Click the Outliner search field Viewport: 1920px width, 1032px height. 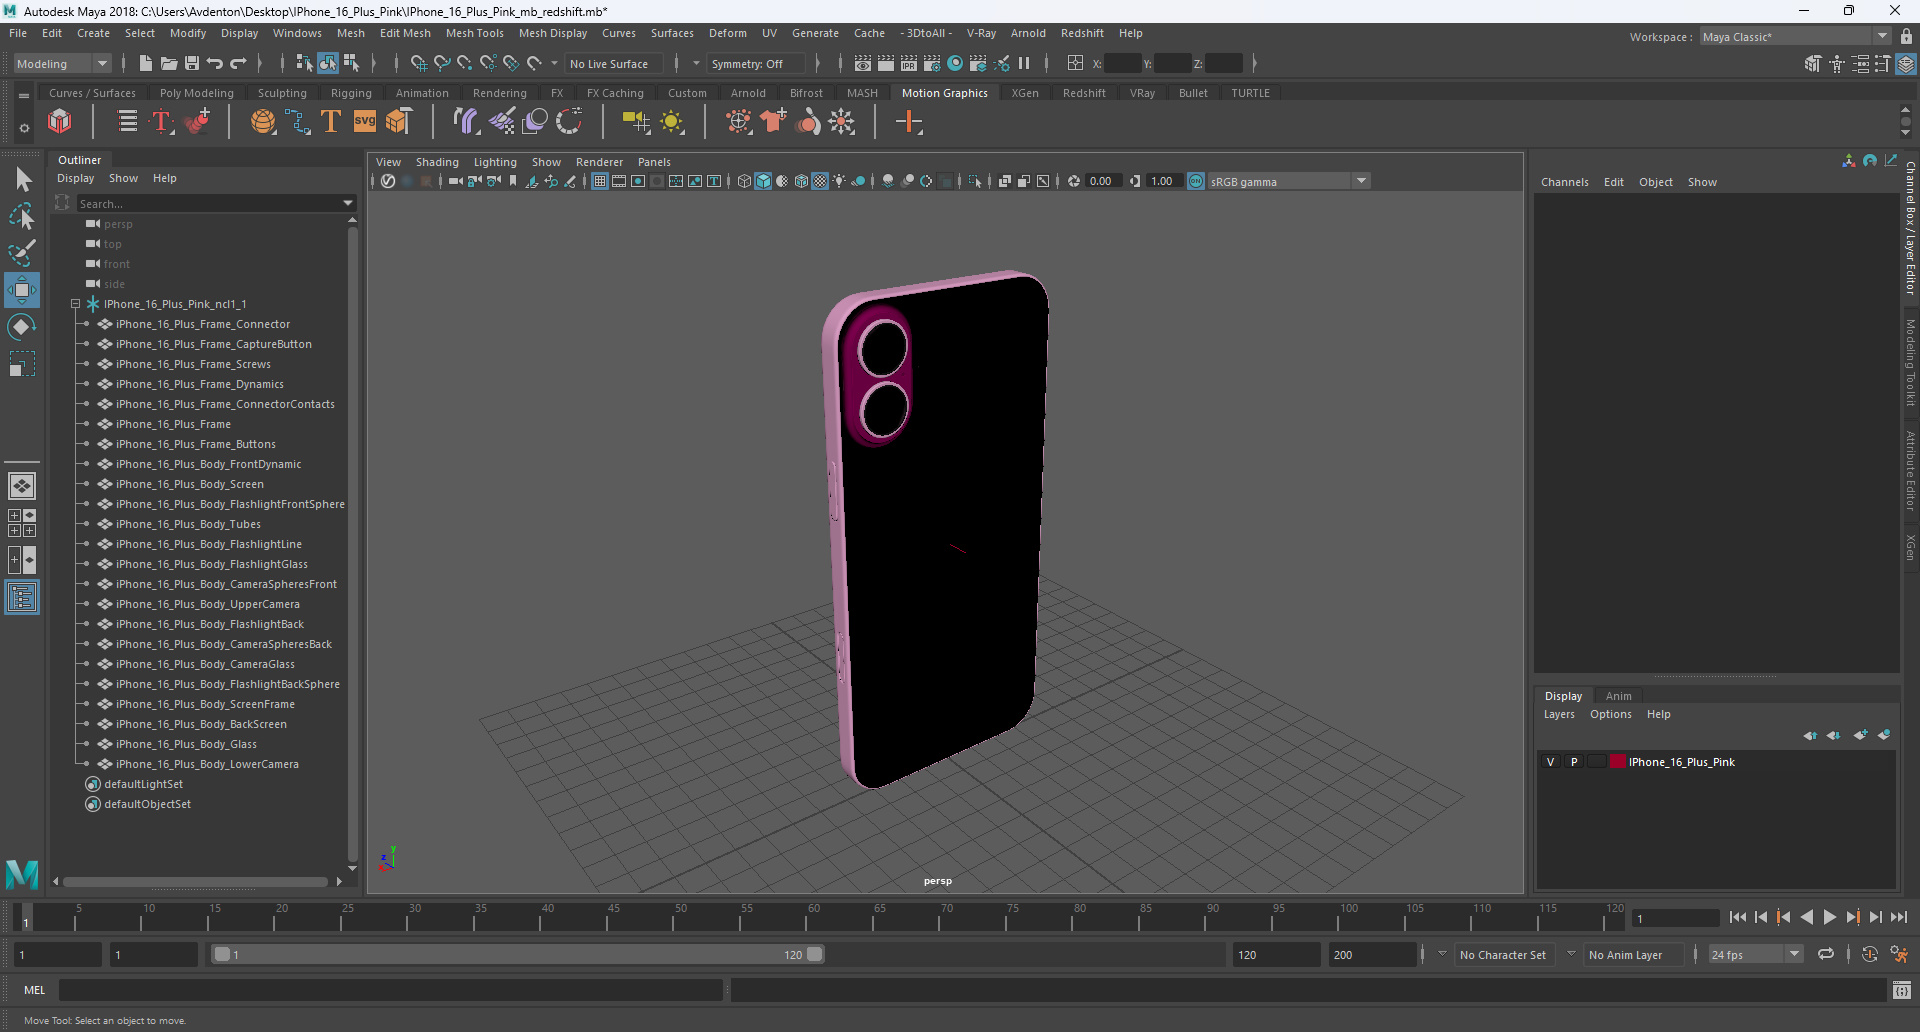[208, 203]
